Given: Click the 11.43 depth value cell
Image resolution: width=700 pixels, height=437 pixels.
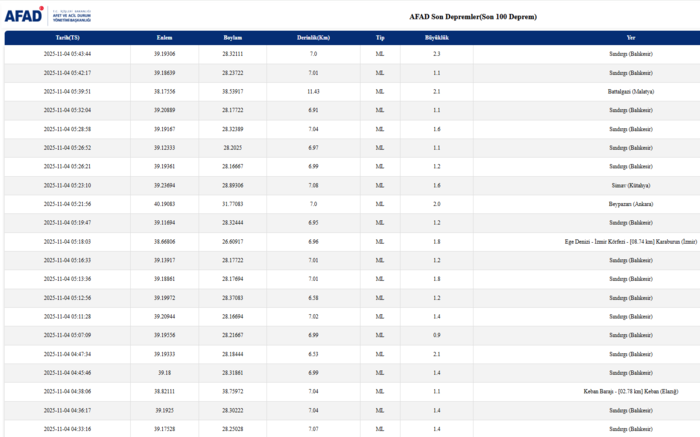Looking at the screenshot, I should (313, 91).
